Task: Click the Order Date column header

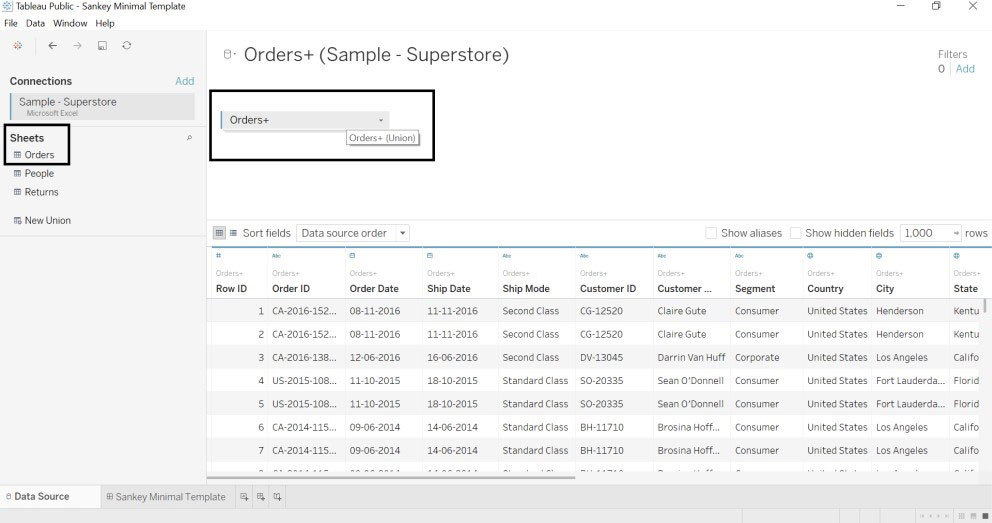Action: (x=374, y=288)
